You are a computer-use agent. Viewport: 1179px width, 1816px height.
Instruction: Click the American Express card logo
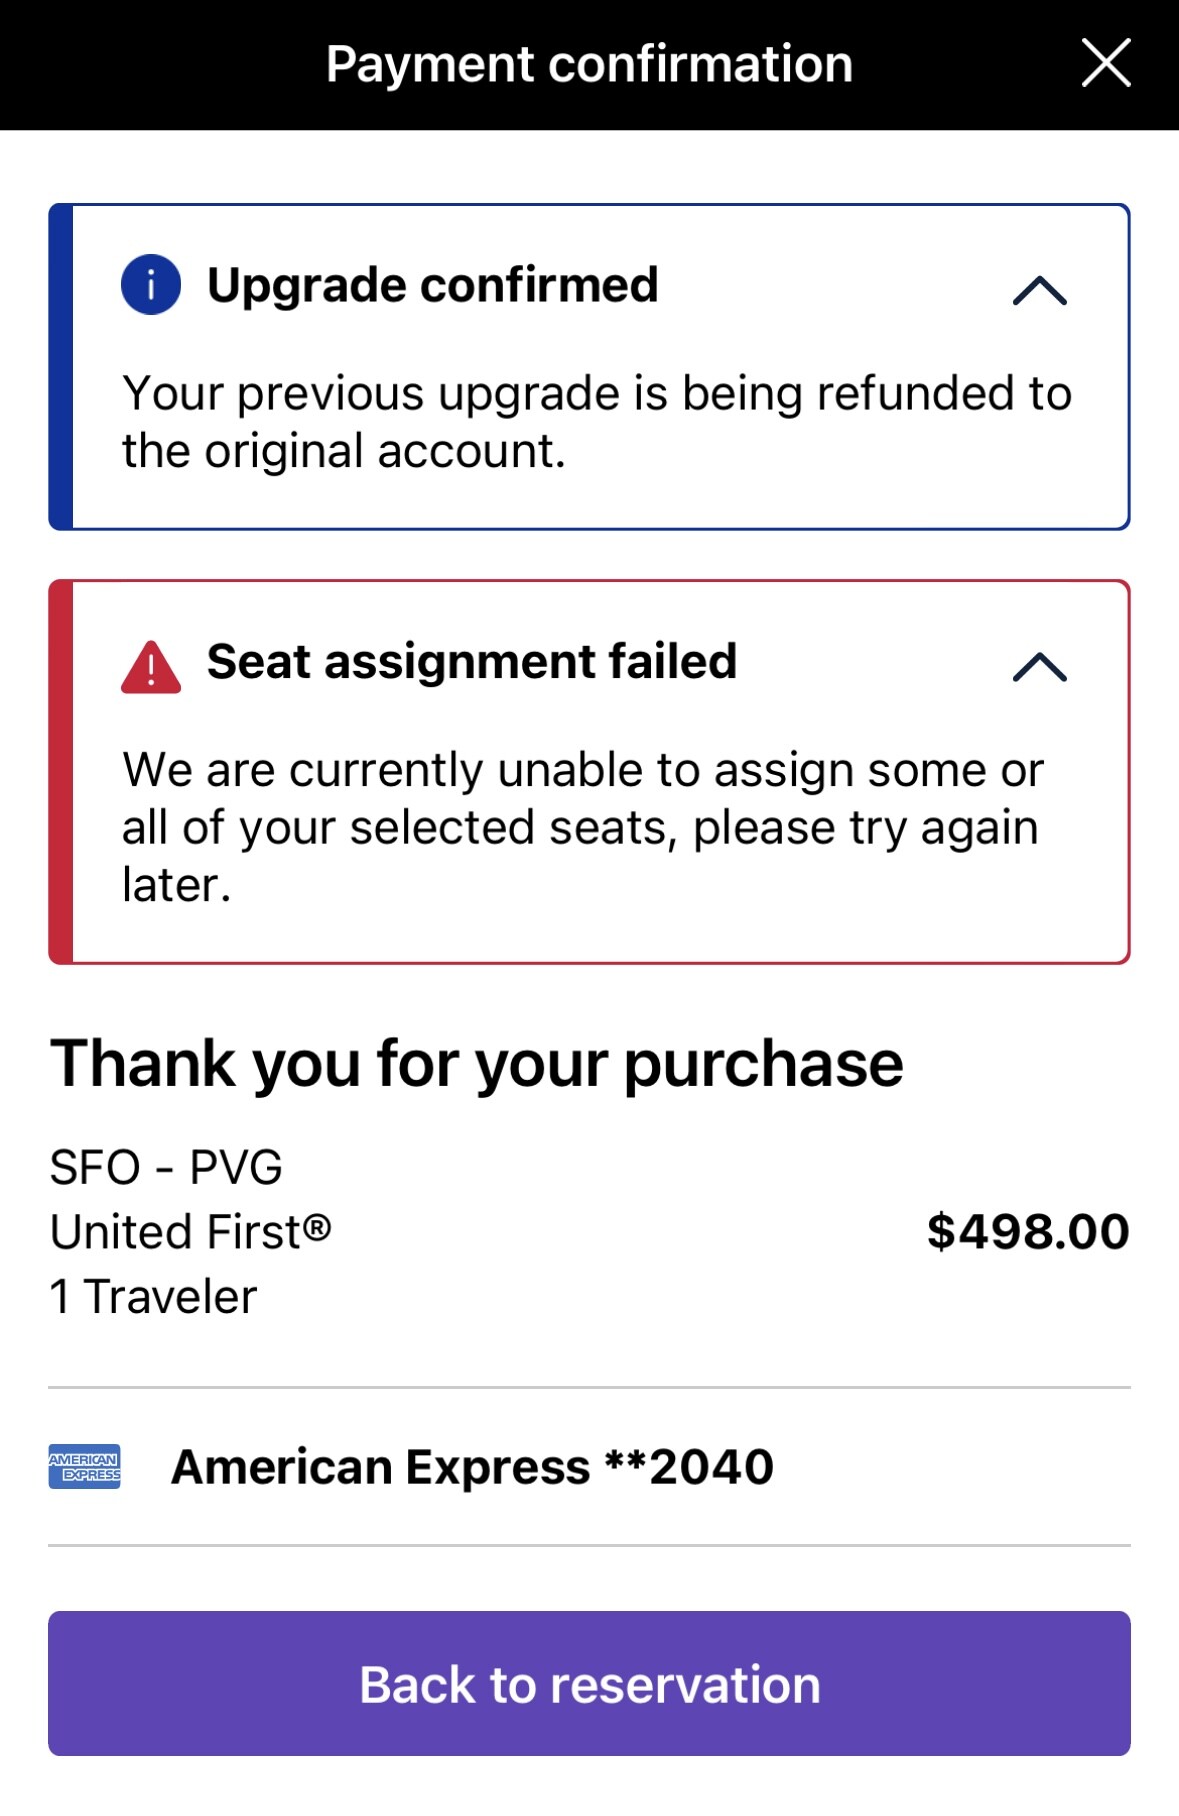coord(85,1466)
